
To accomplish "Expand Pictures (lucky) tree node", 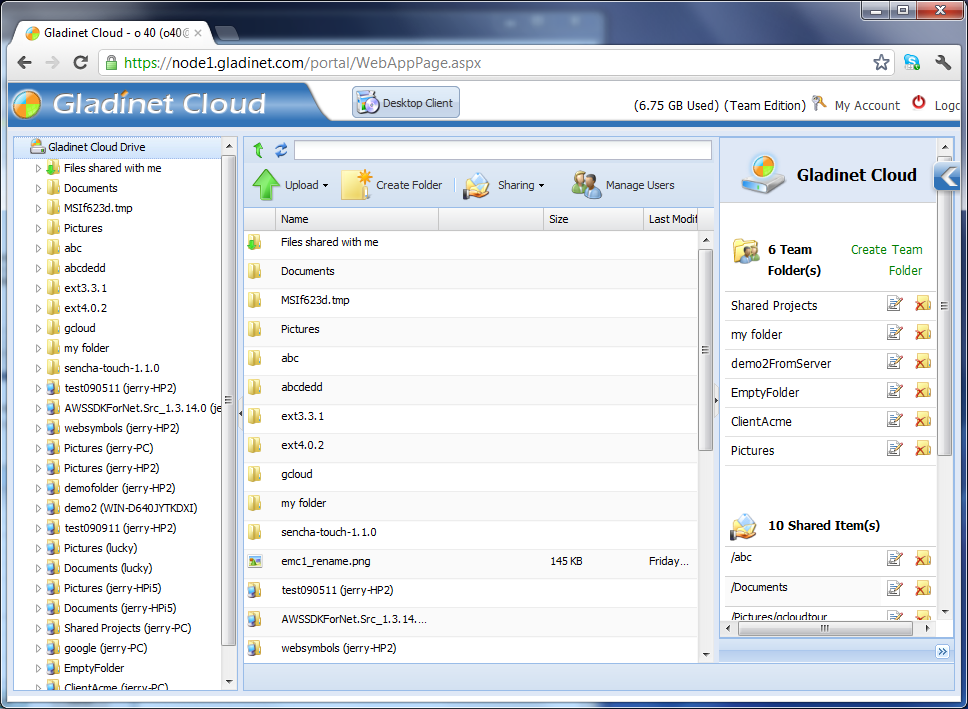I will point(38,548).
